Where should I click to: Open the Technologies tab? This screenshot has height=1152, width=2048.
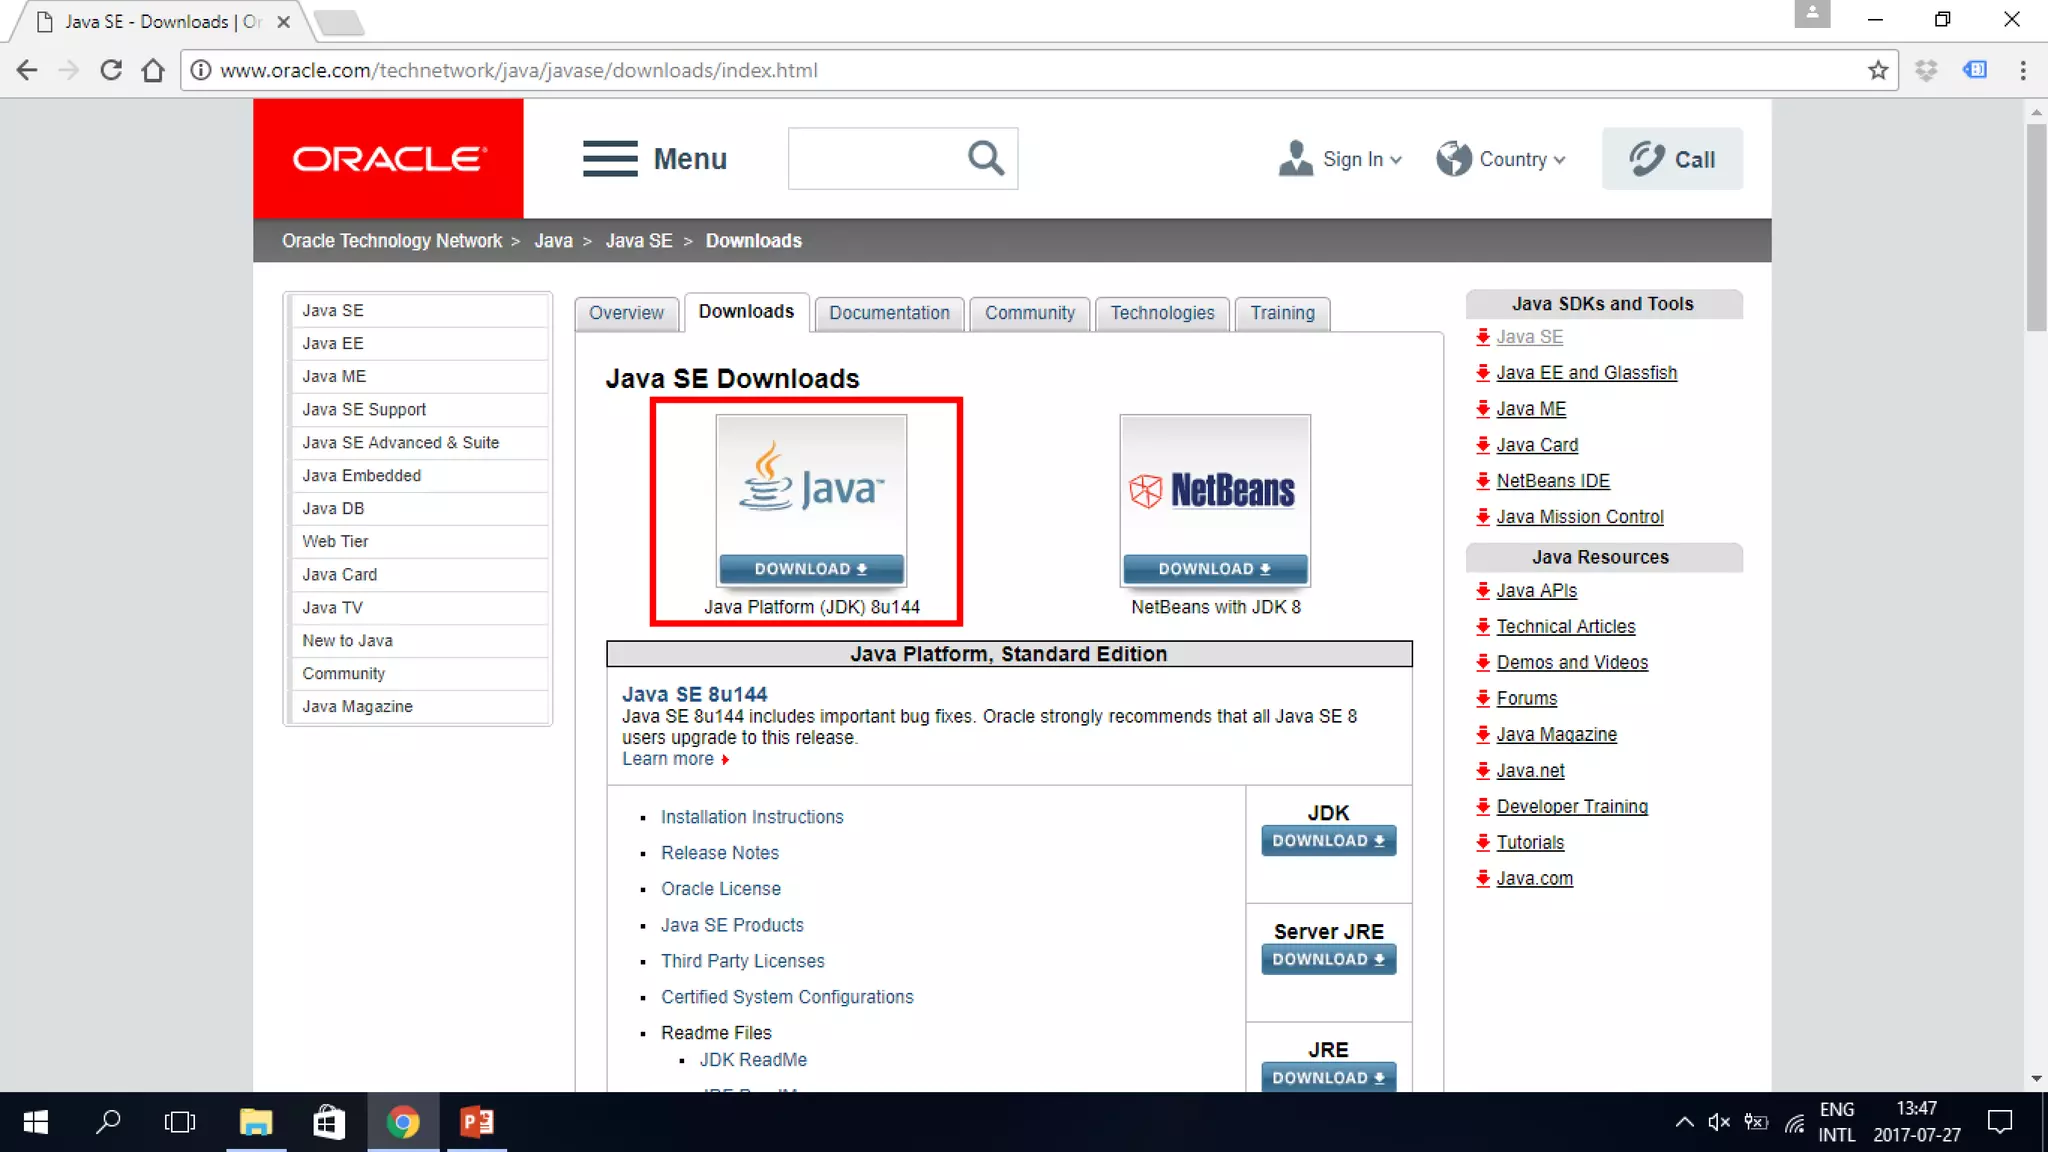1162,313
